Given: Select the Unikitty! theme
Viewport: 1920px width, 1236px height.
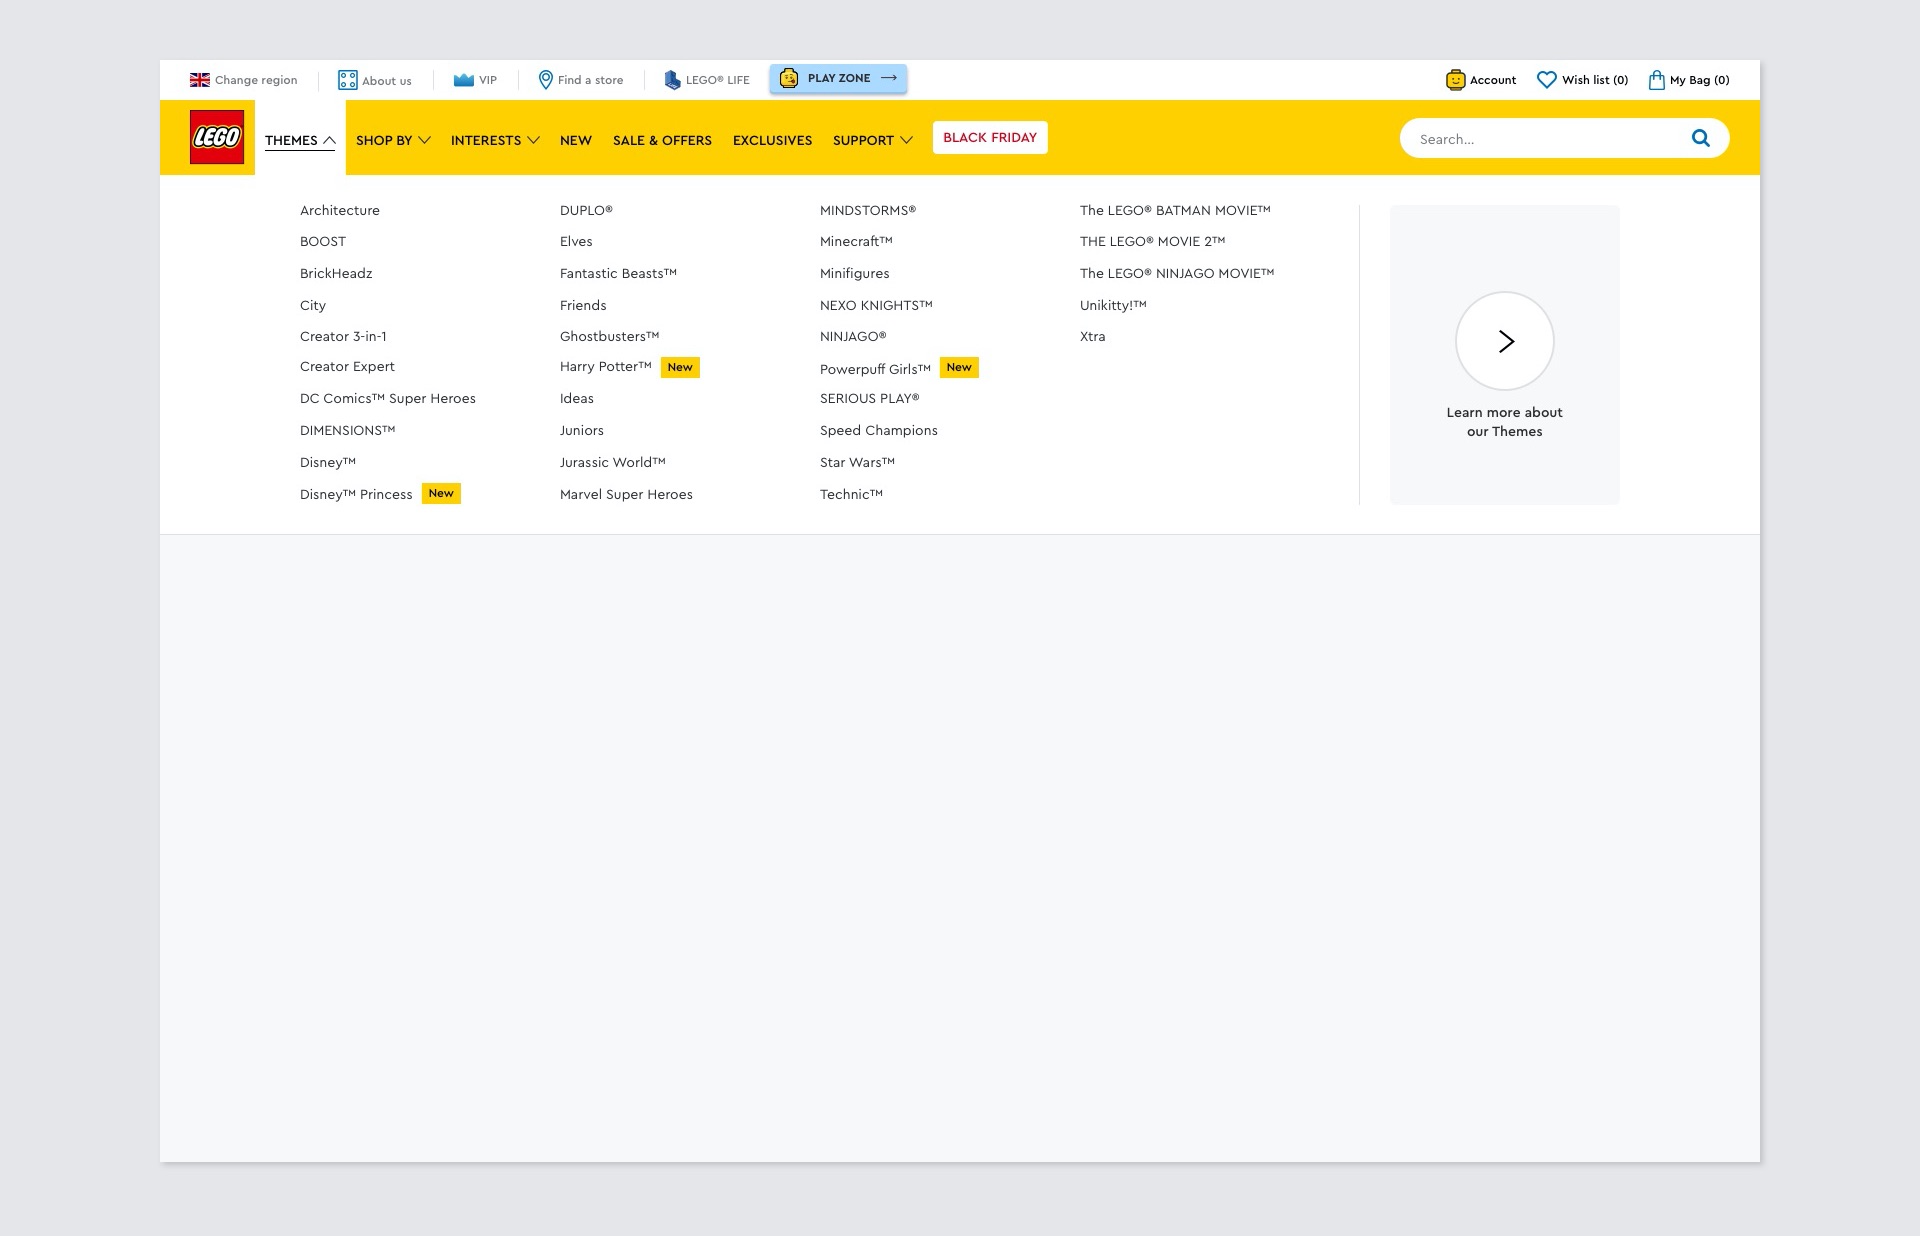Looking at the screenshot, I should pos(1113,305).
